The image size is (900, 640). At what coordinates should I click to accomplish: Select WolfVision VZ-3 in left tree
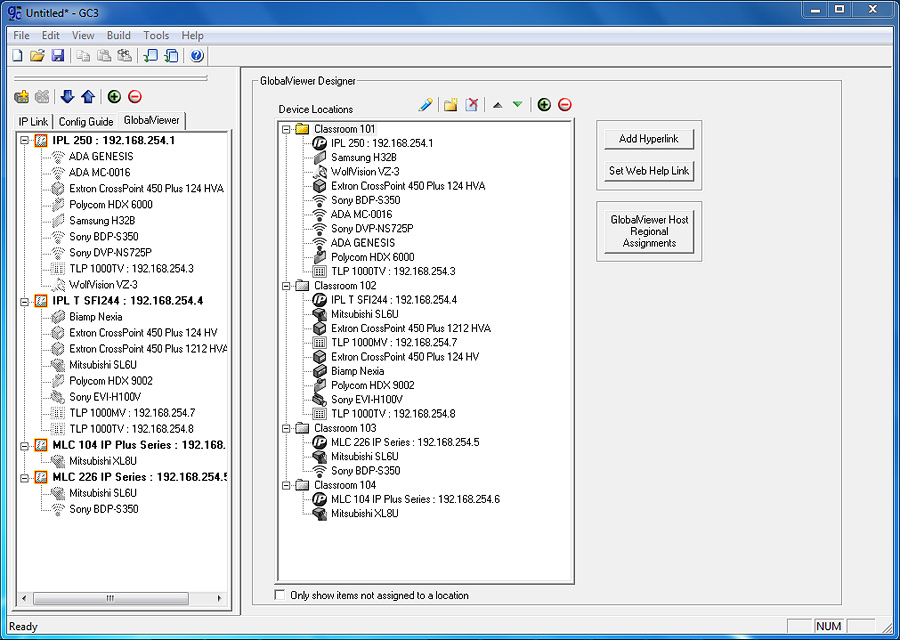click(103, 285)
